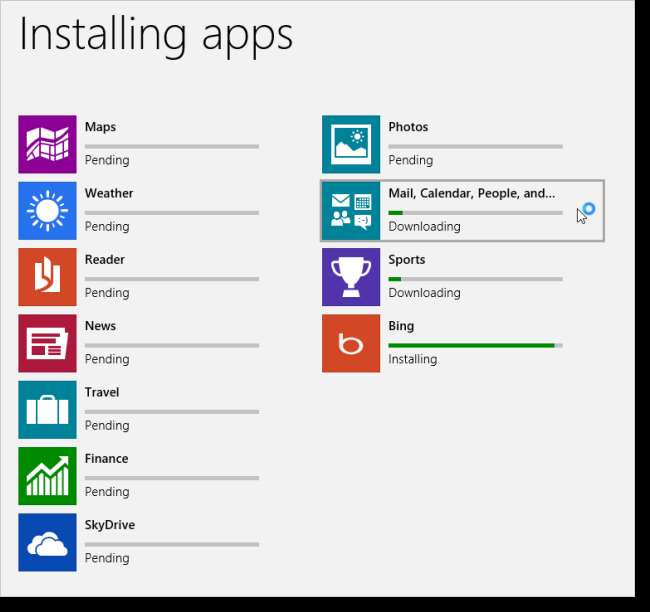650x612 pixels.
Task: Click the "Finance" app name
Action: [x=107, y=459]
